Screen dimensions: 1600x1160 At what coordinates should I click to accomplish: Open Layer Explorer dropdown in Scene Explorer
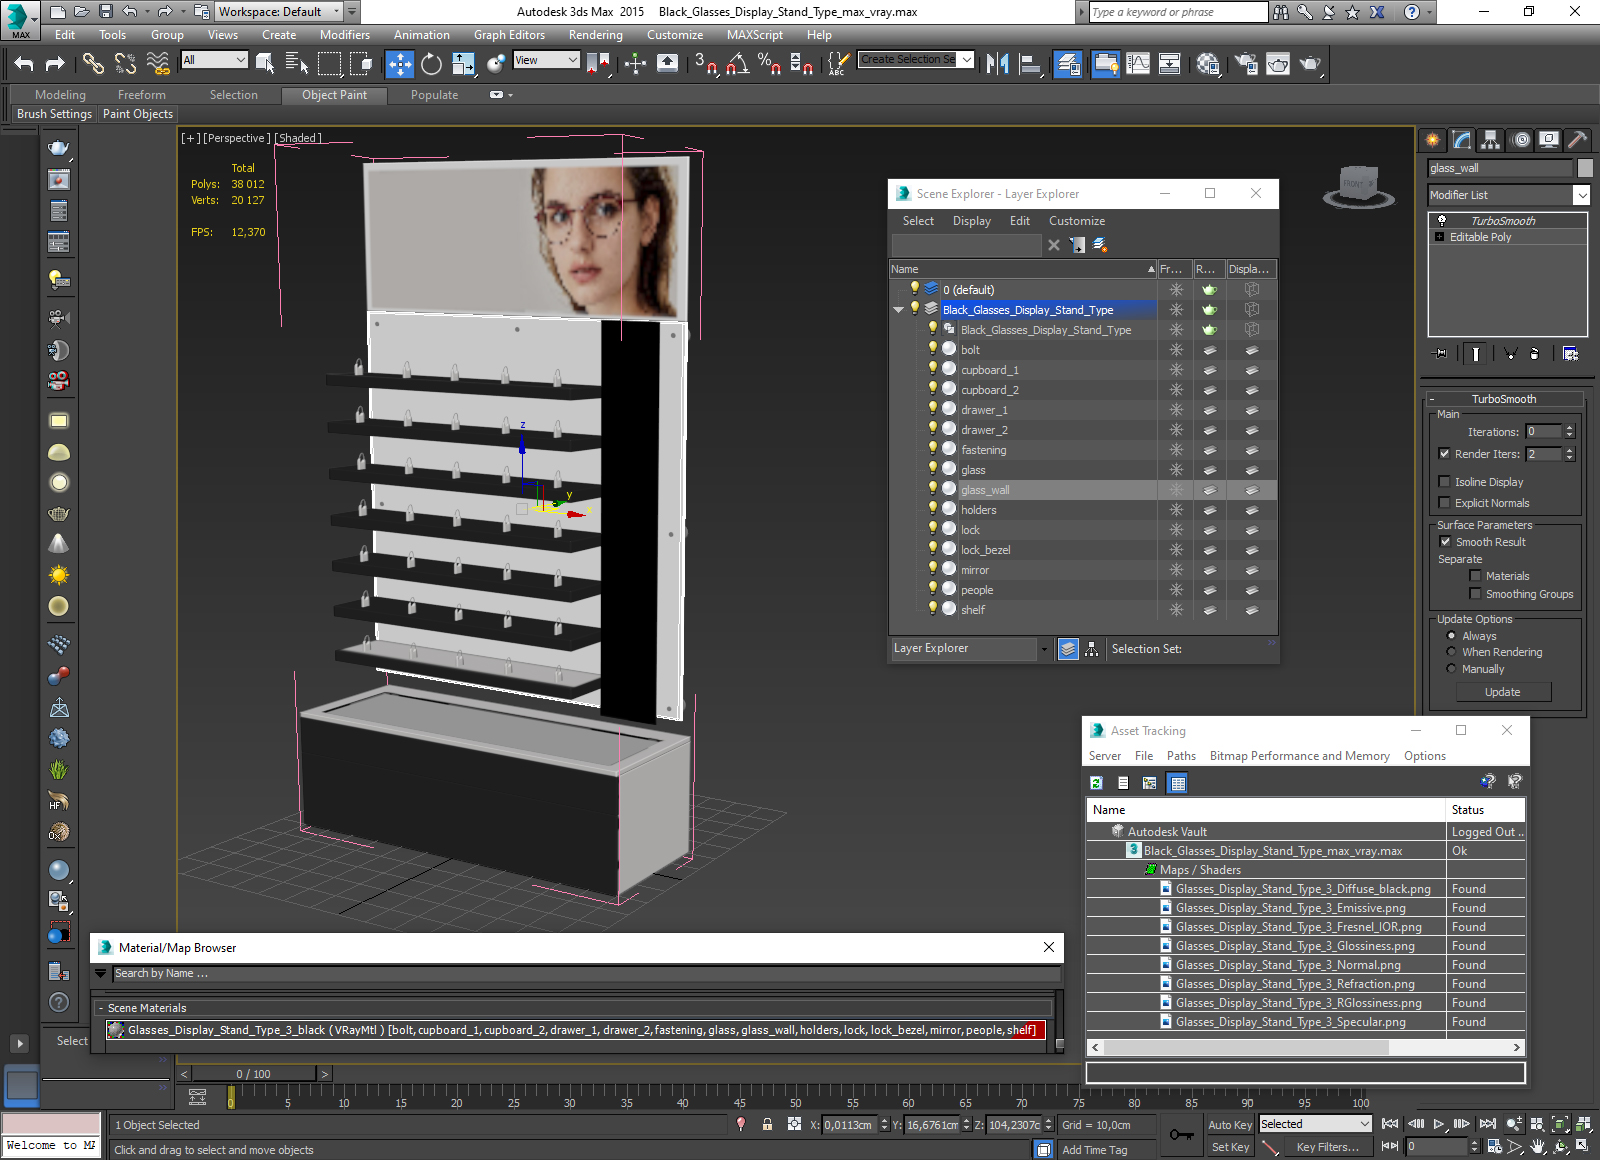point(970,649)
